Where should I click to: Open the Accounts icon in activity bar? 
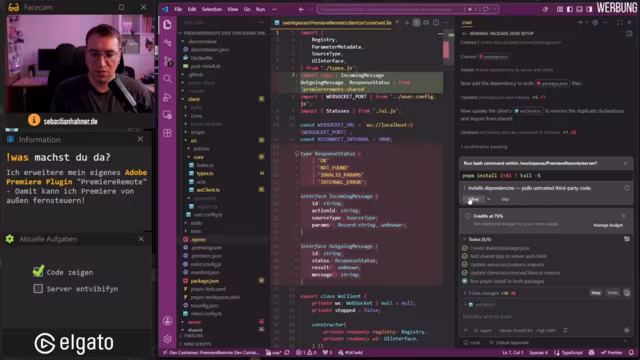(x=167, y=321)
